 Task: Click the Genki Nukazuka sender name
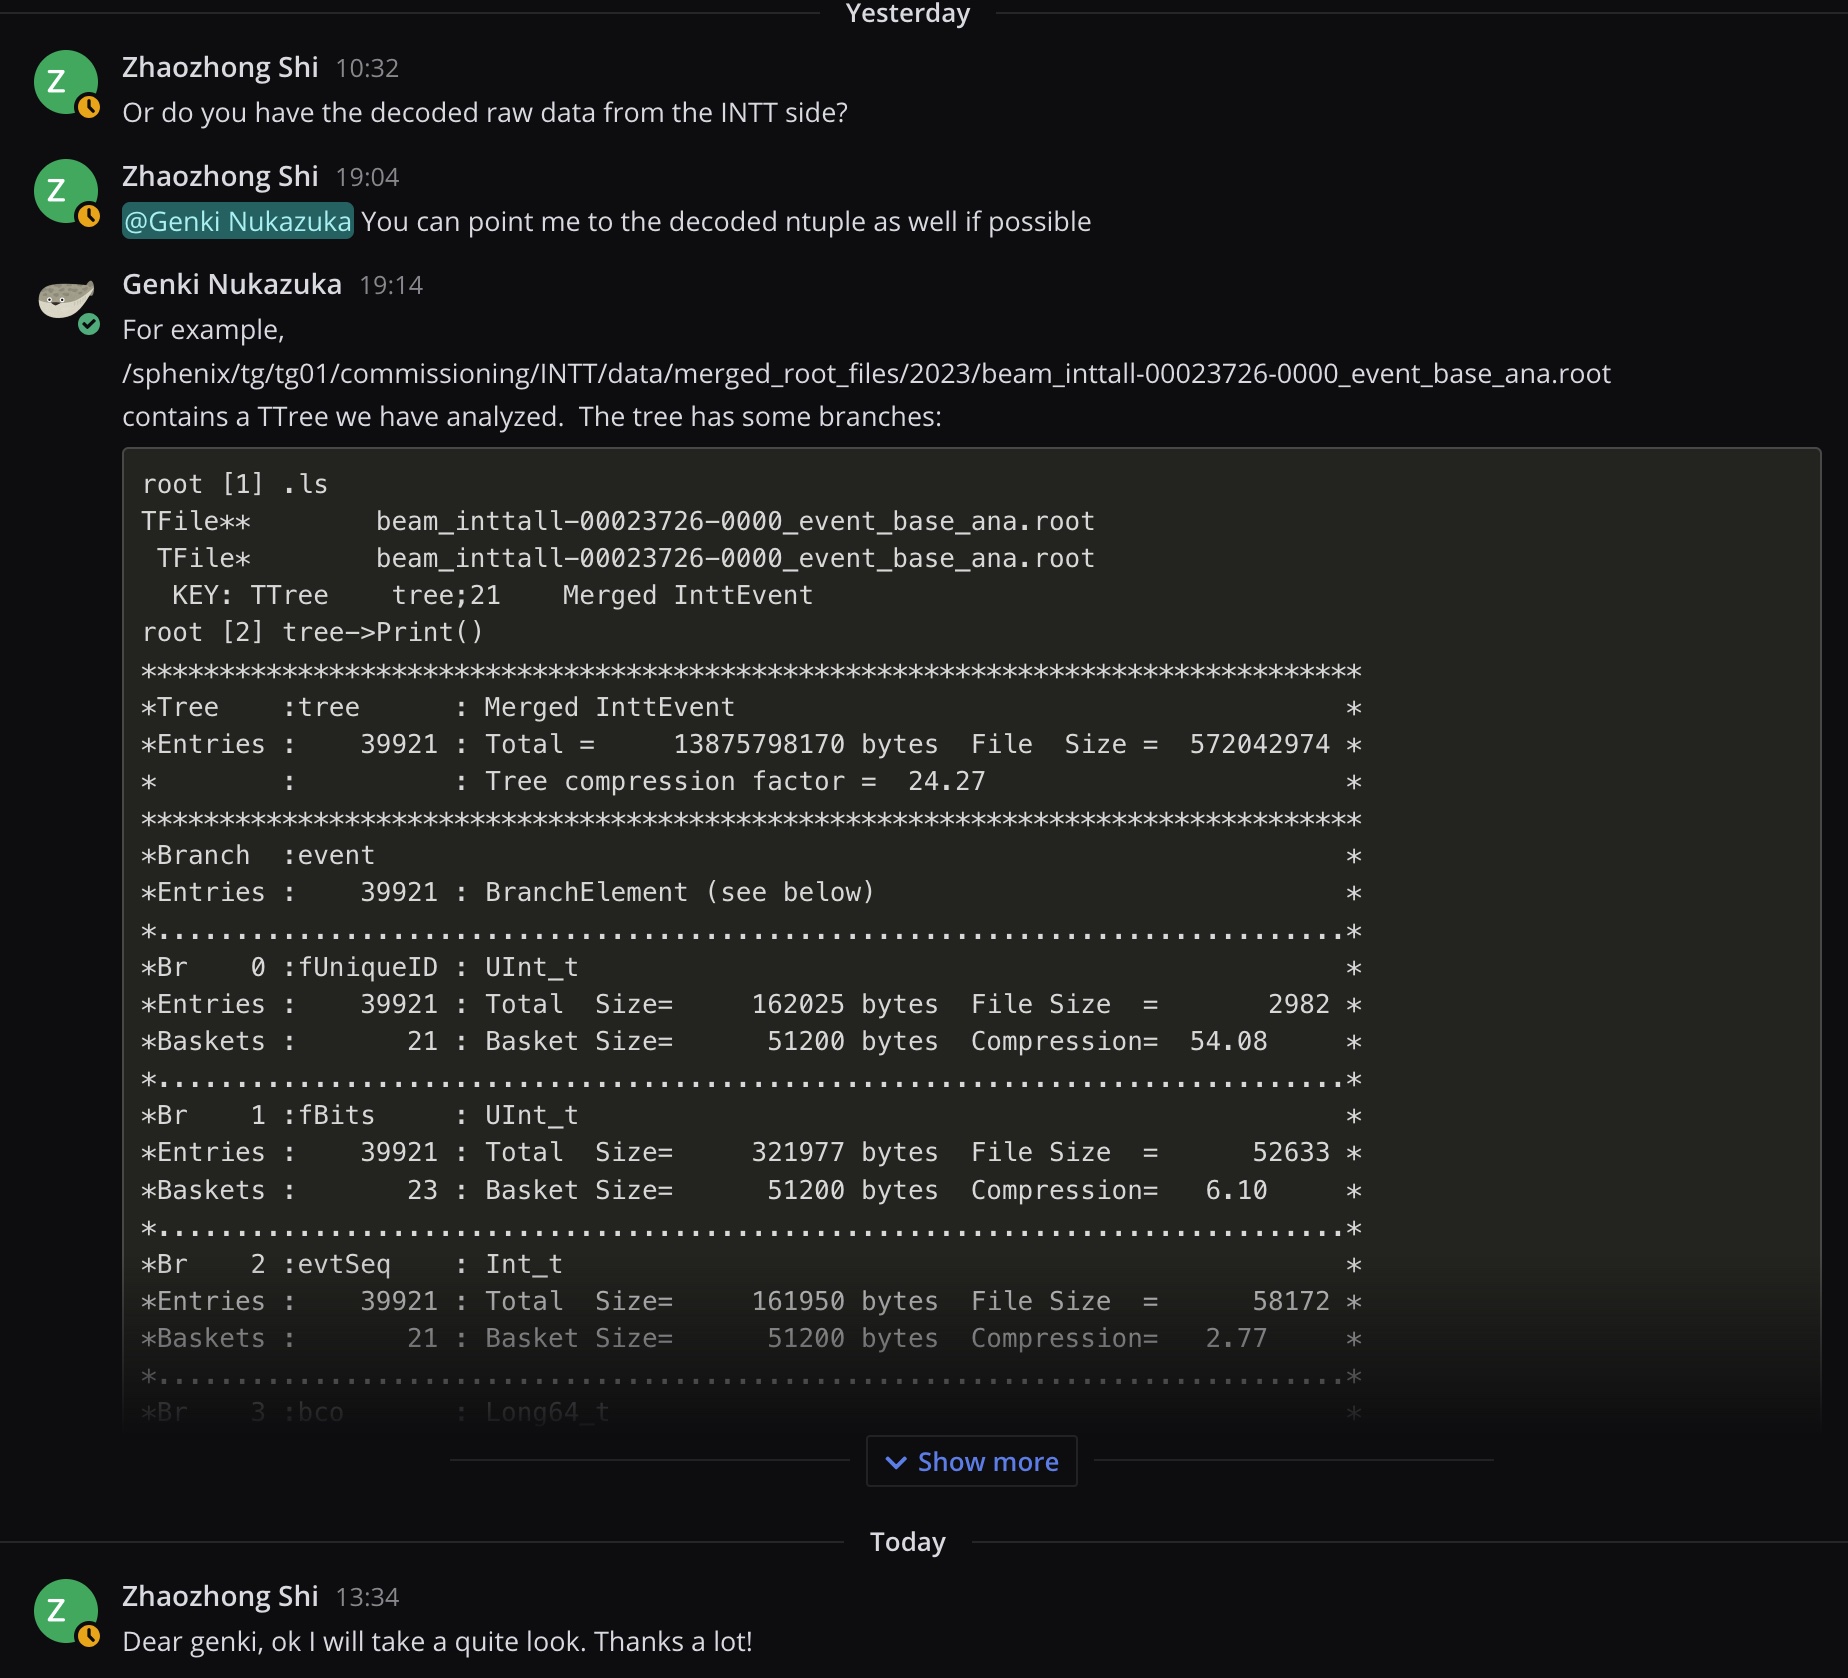point(232,285)
